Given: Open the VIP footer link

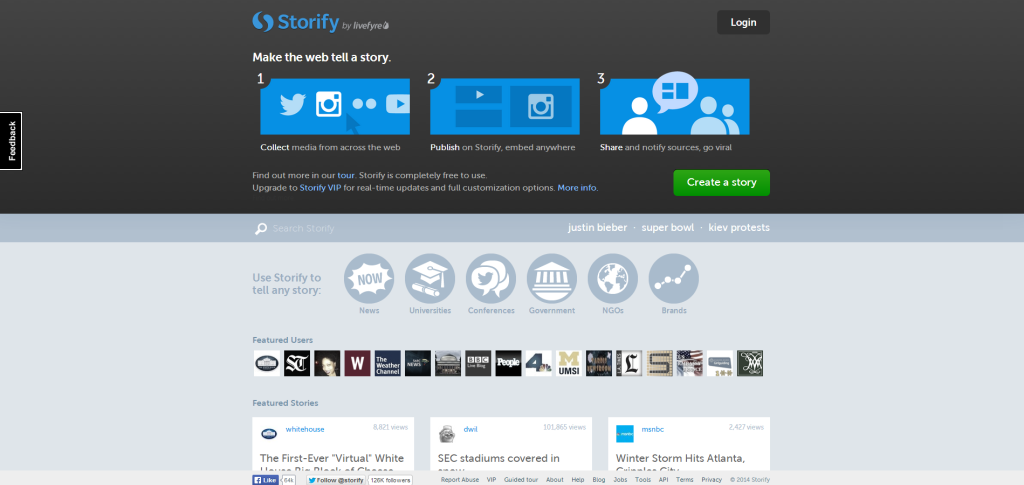Looking at the screenshot, I should (491, 480).
